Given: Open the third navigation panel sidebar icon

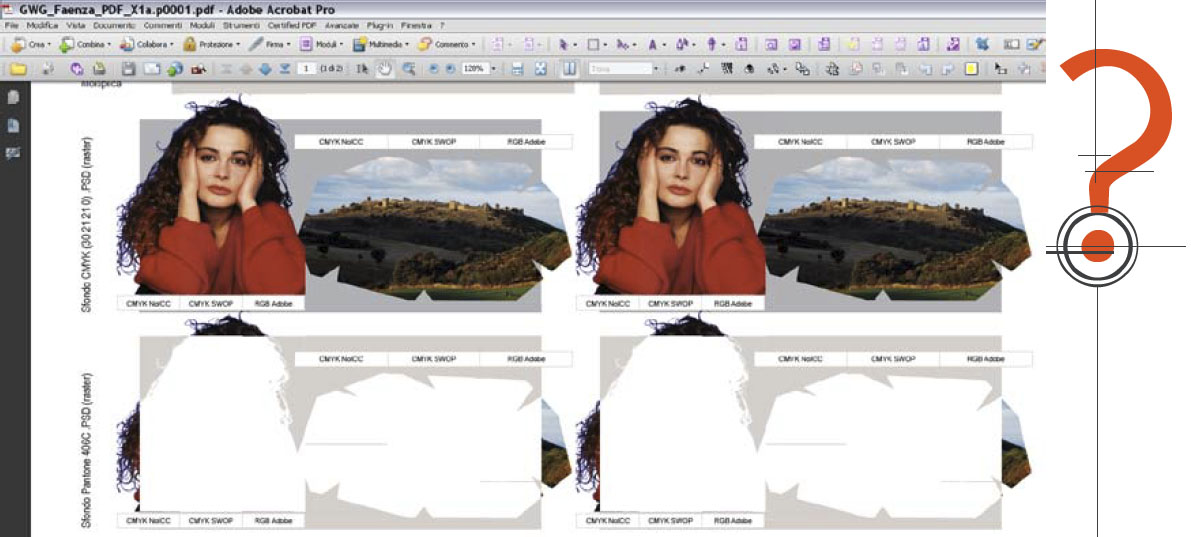Looking at the screenshot, I should click(x=13, y=153).
